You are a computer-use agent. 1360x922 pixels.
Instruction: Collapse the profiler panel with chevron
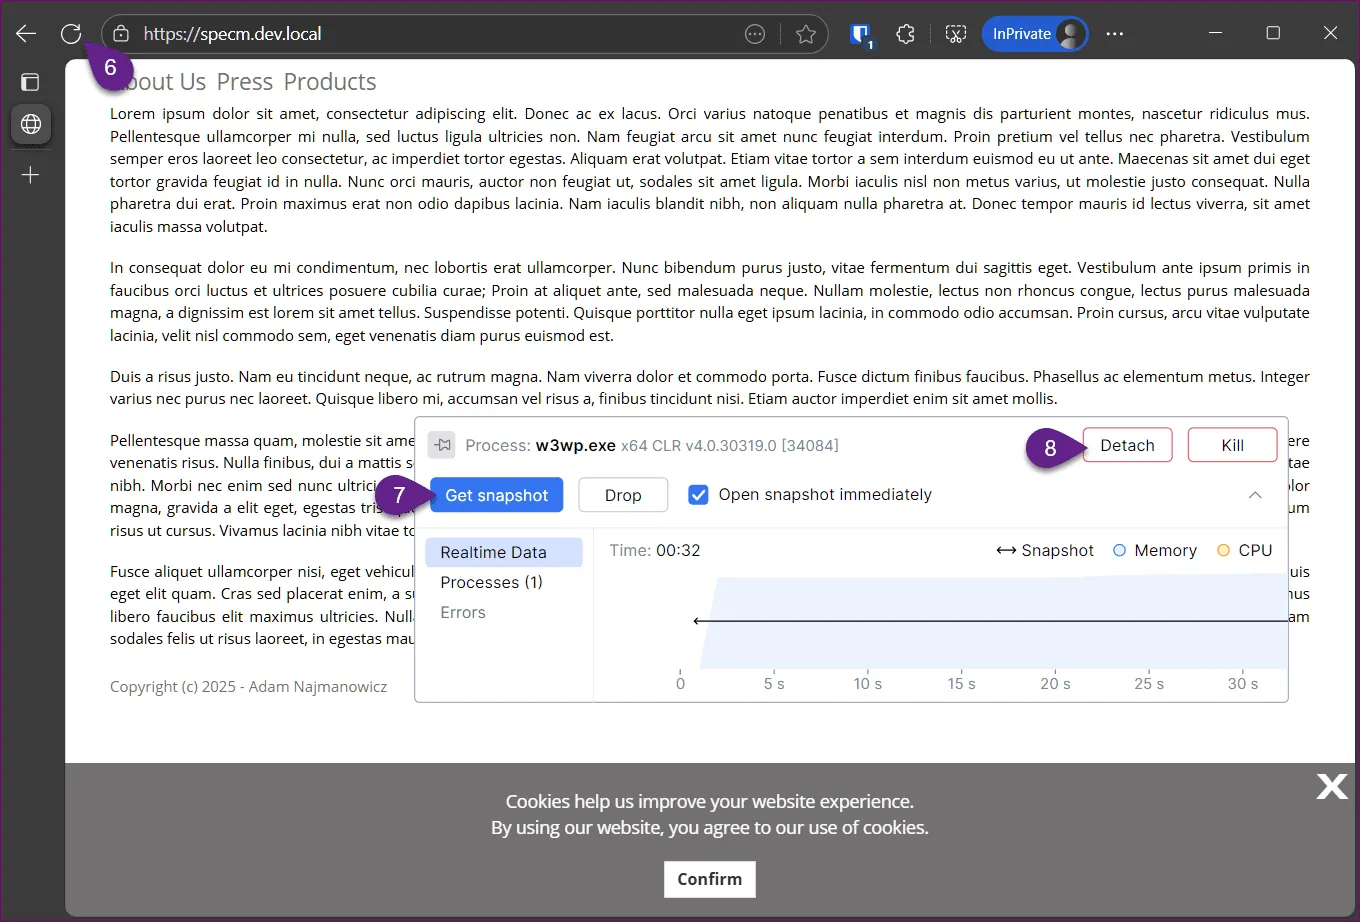click(x=1255, y=495)
